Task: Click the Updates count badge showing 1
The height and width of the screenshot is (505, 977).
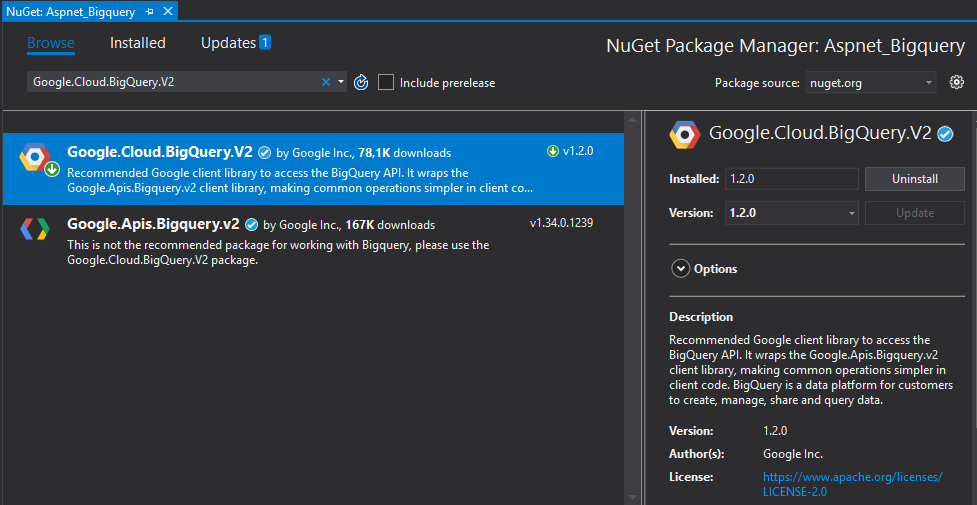Action: pos(265,42)
